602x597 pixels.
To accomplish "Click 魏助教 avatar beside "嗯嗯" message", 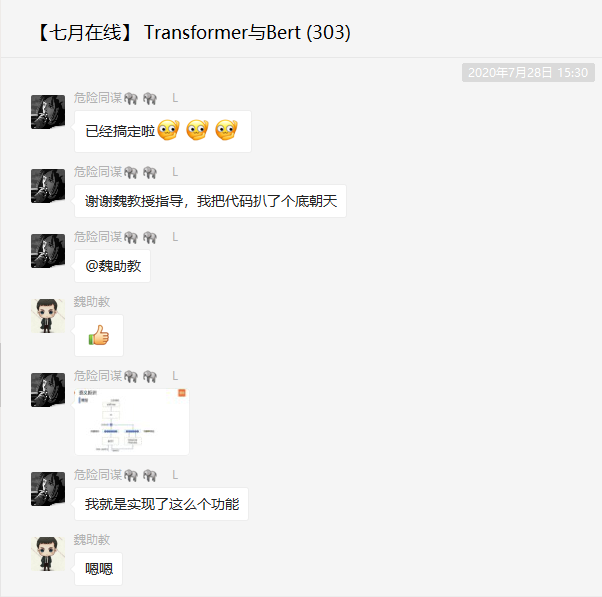I will 48,554.
